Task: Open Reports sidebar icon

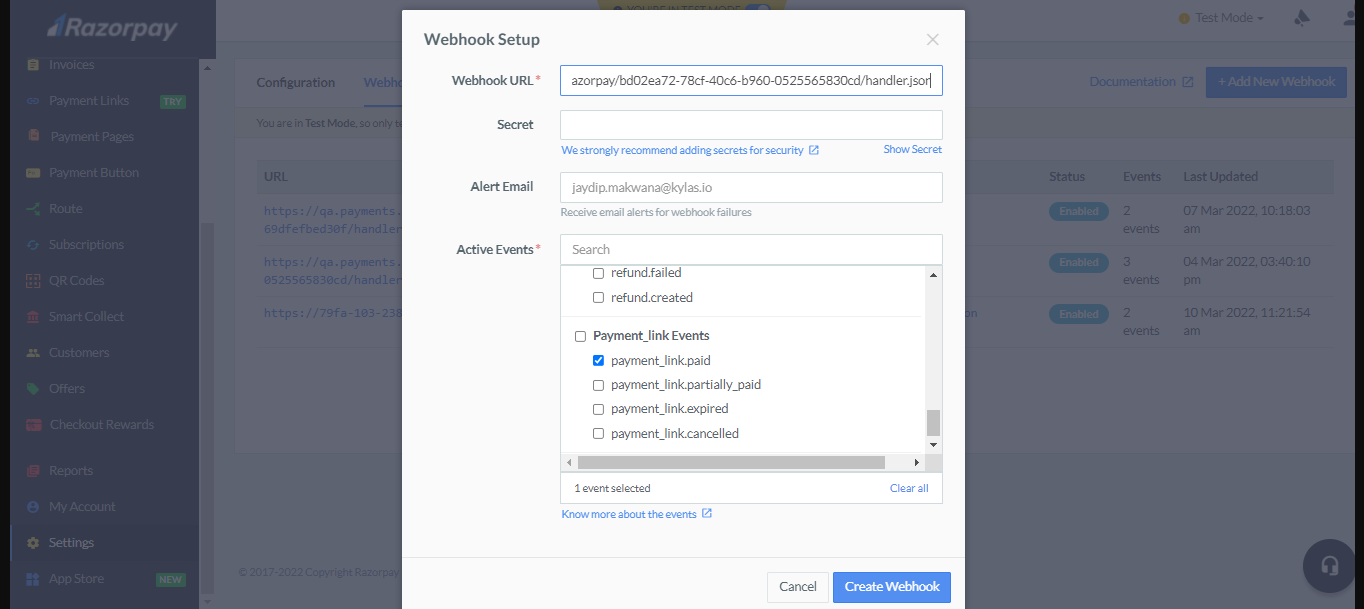Action: (x=33, y=471)
